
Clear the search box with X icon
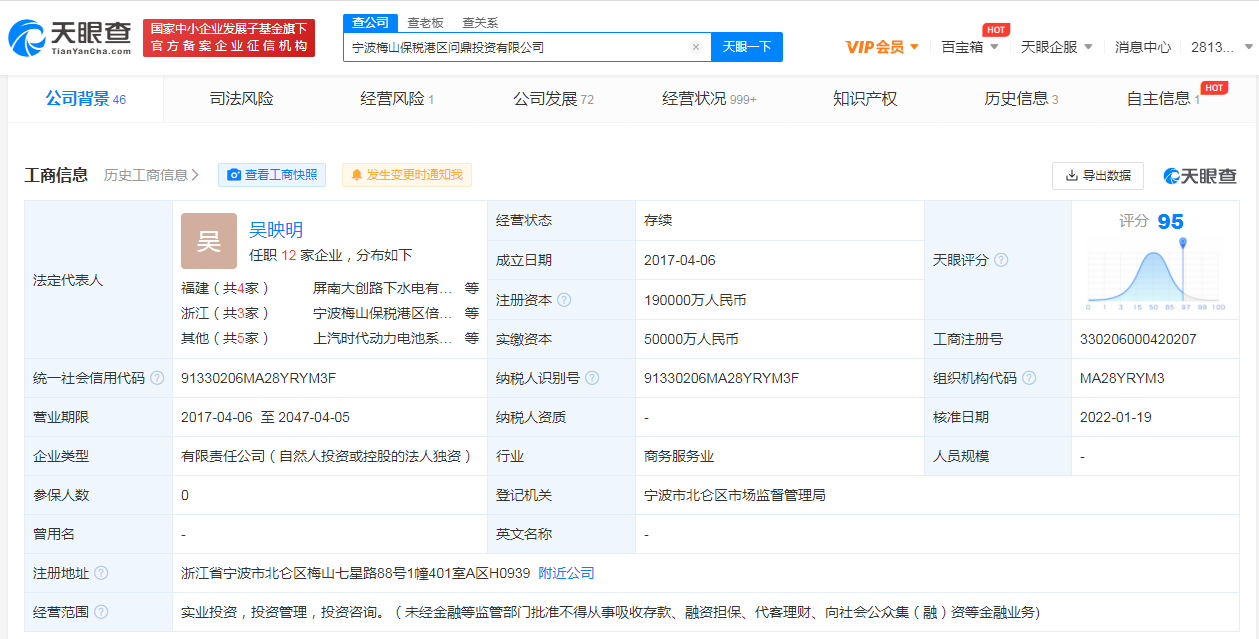pyautogui.click(x=696, y=47)
